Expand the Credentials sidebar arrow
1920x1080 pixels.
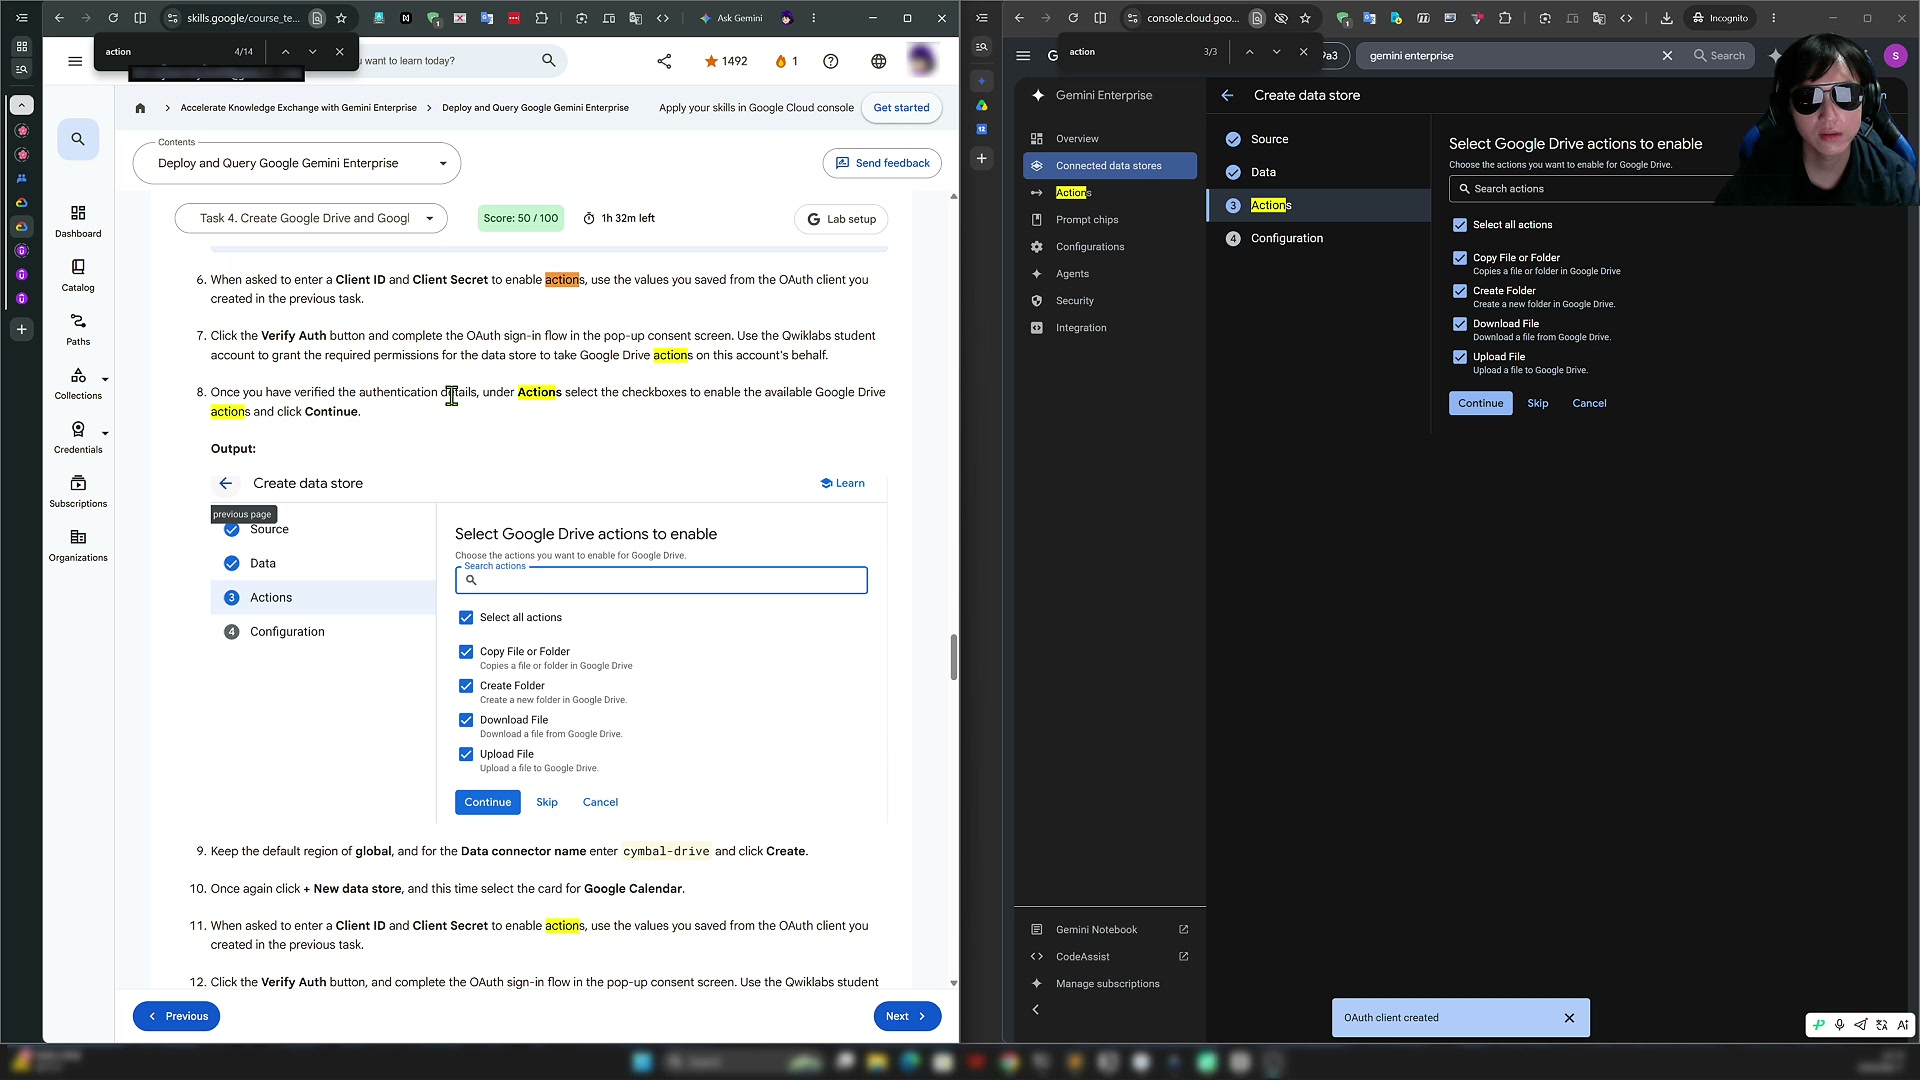(x=105, y=434)
